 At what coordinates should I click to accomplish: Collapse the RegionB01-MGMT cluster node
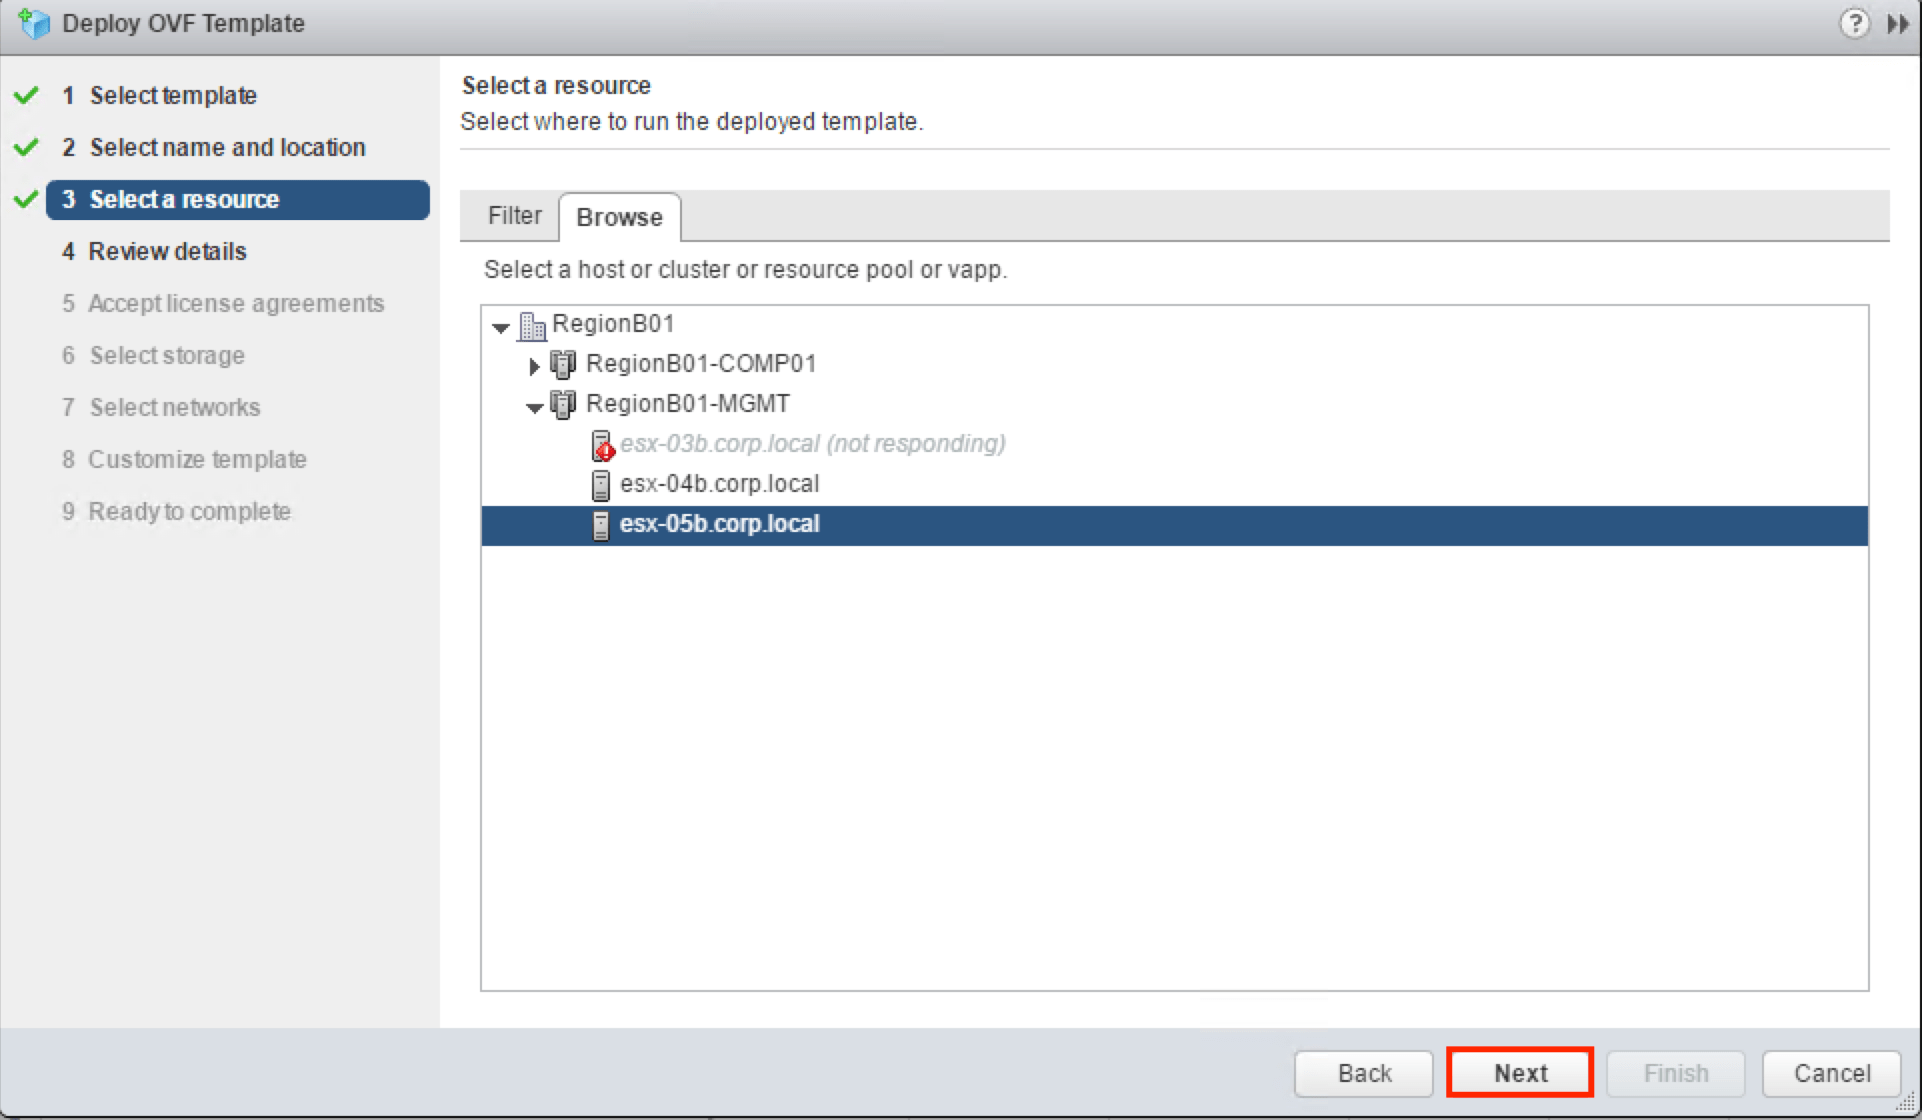coord(534,407)
